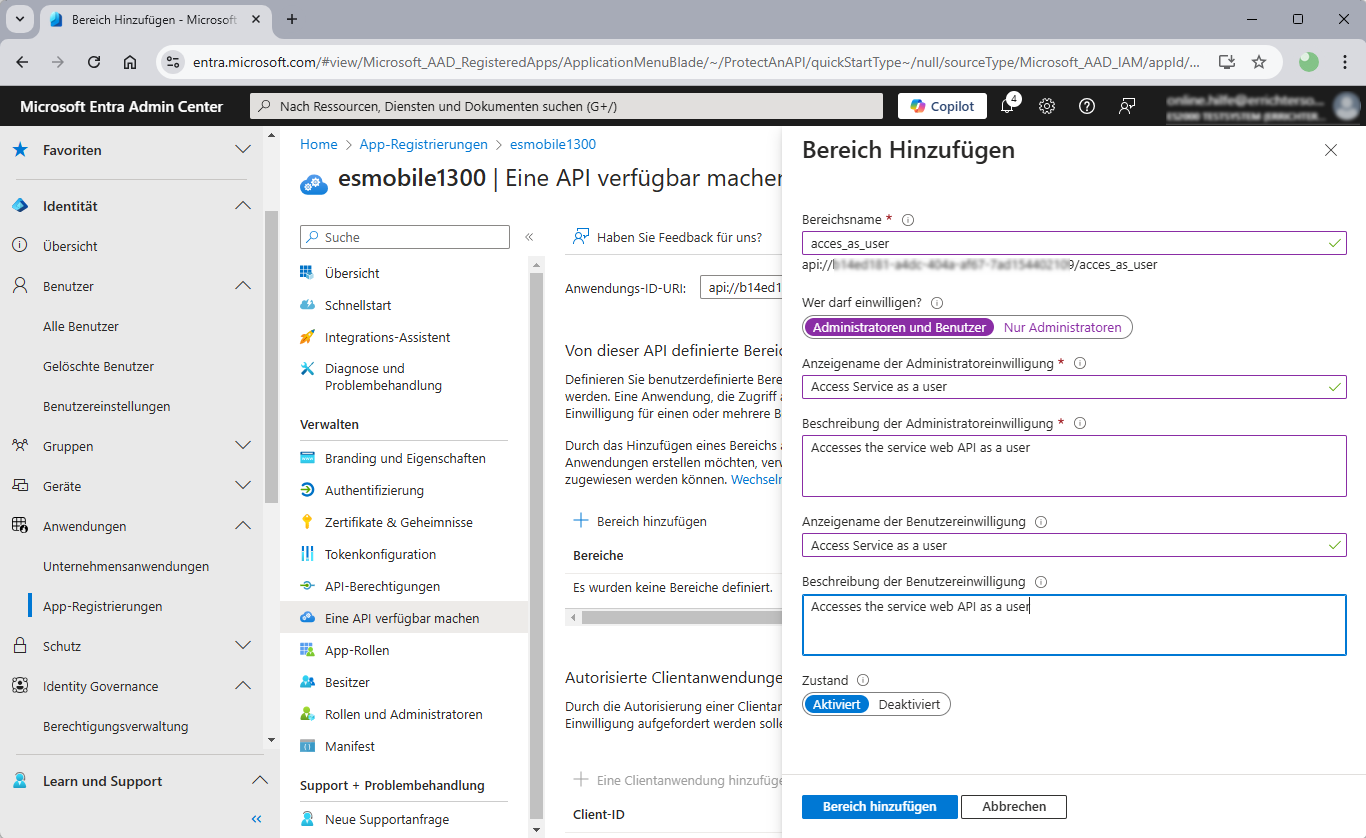Open App-Rollen
This screenshot has width=1366, height=838.
[357, 650]
